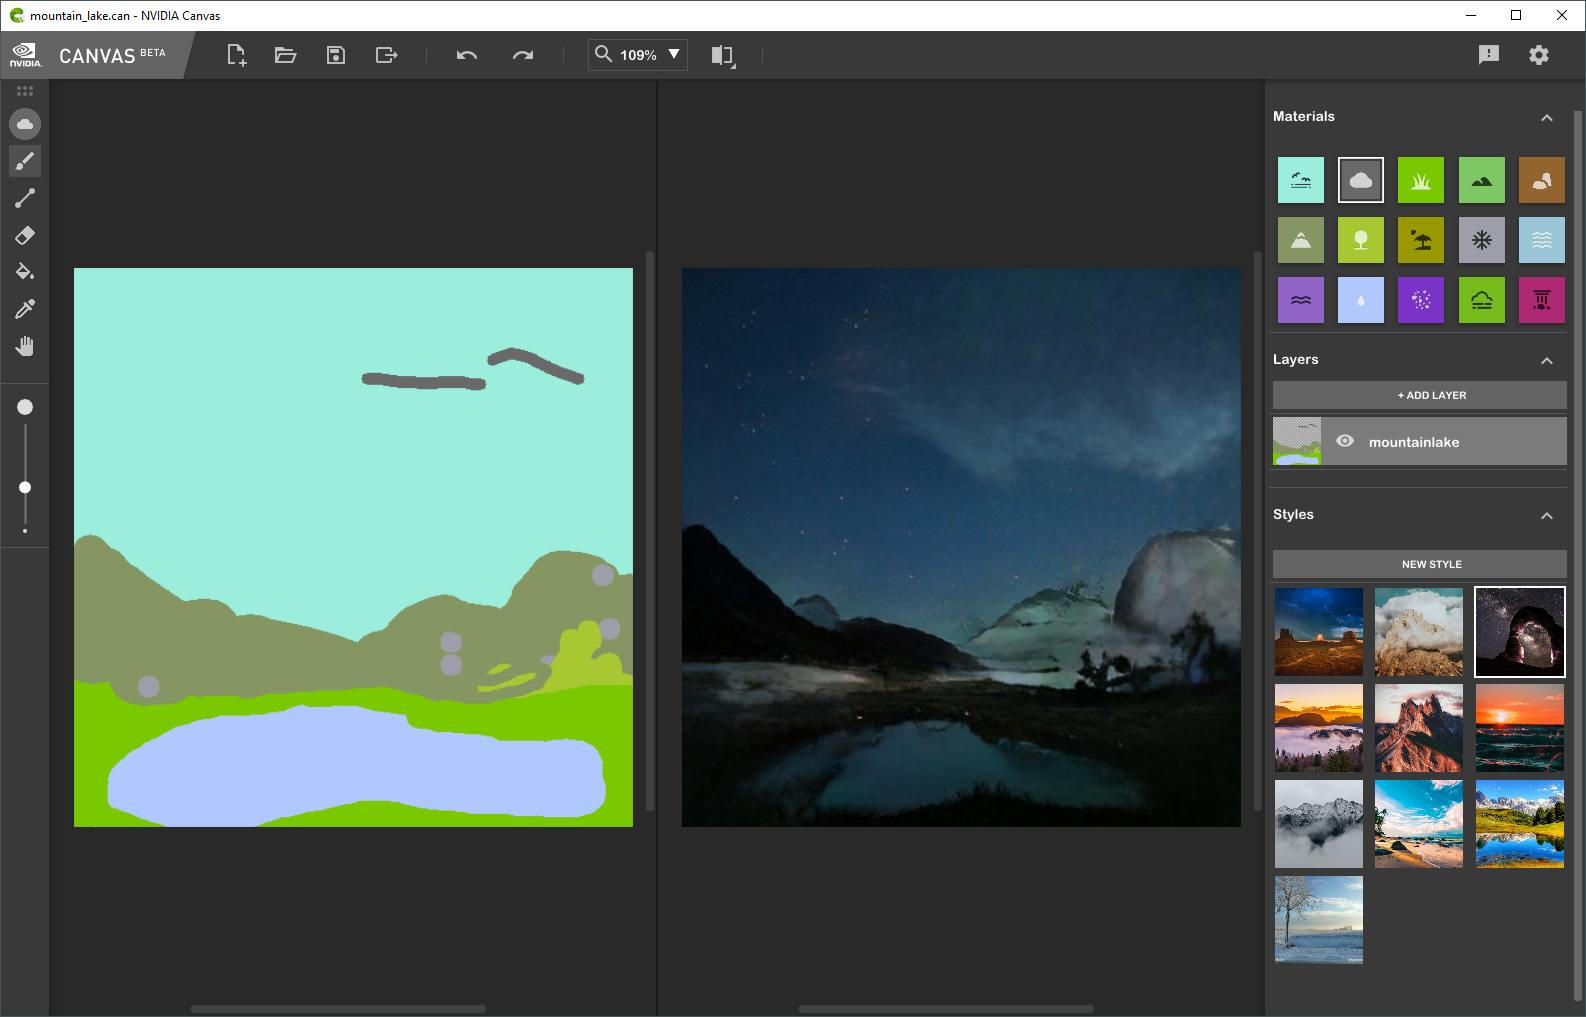Open the 109% zoom dropdown
Screen dimensions: 1586x1017
(638, 55)
